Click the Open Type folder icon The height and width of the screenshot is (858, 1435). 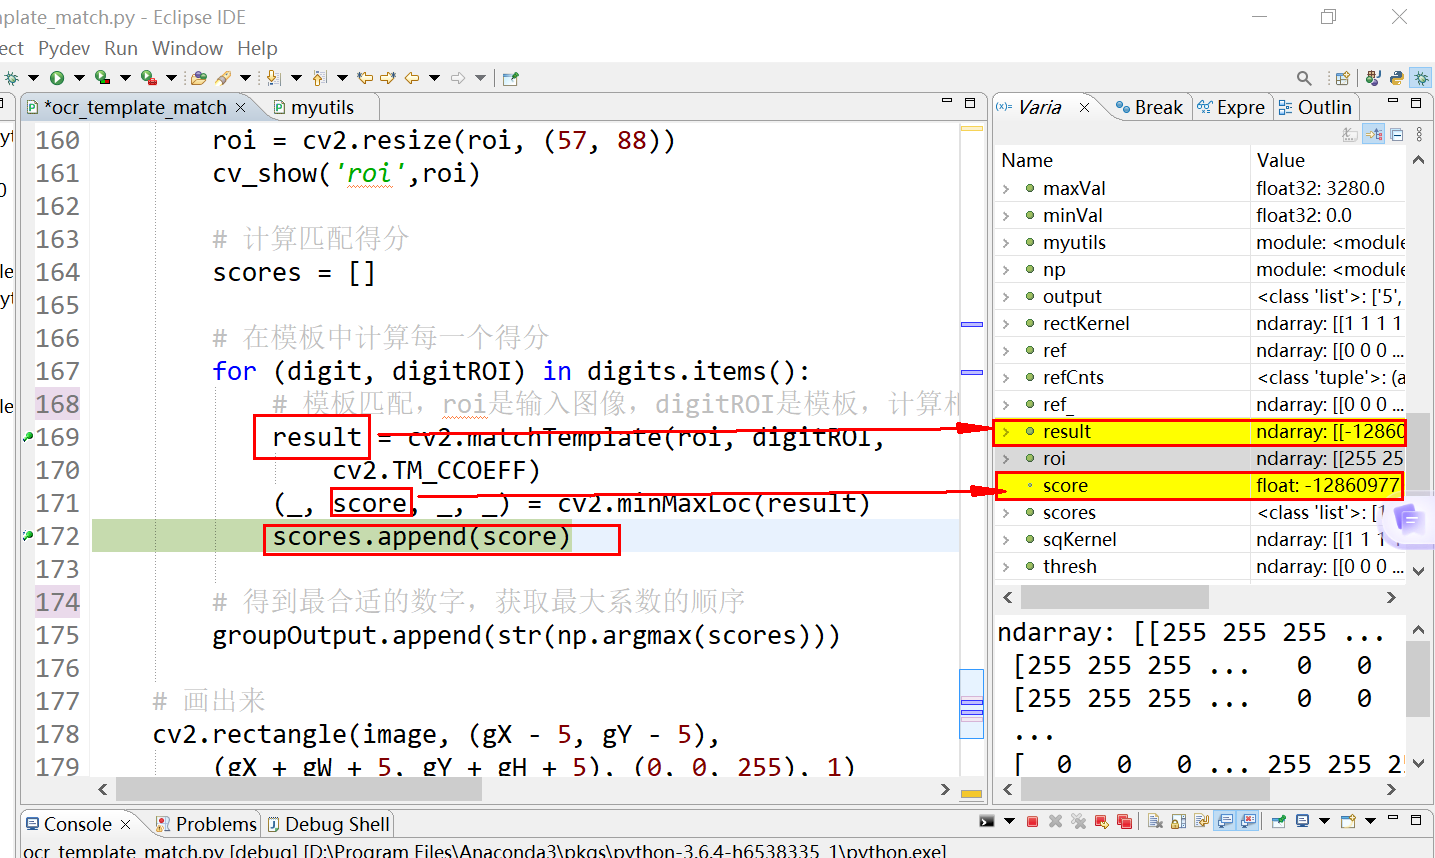coord(198,78)
